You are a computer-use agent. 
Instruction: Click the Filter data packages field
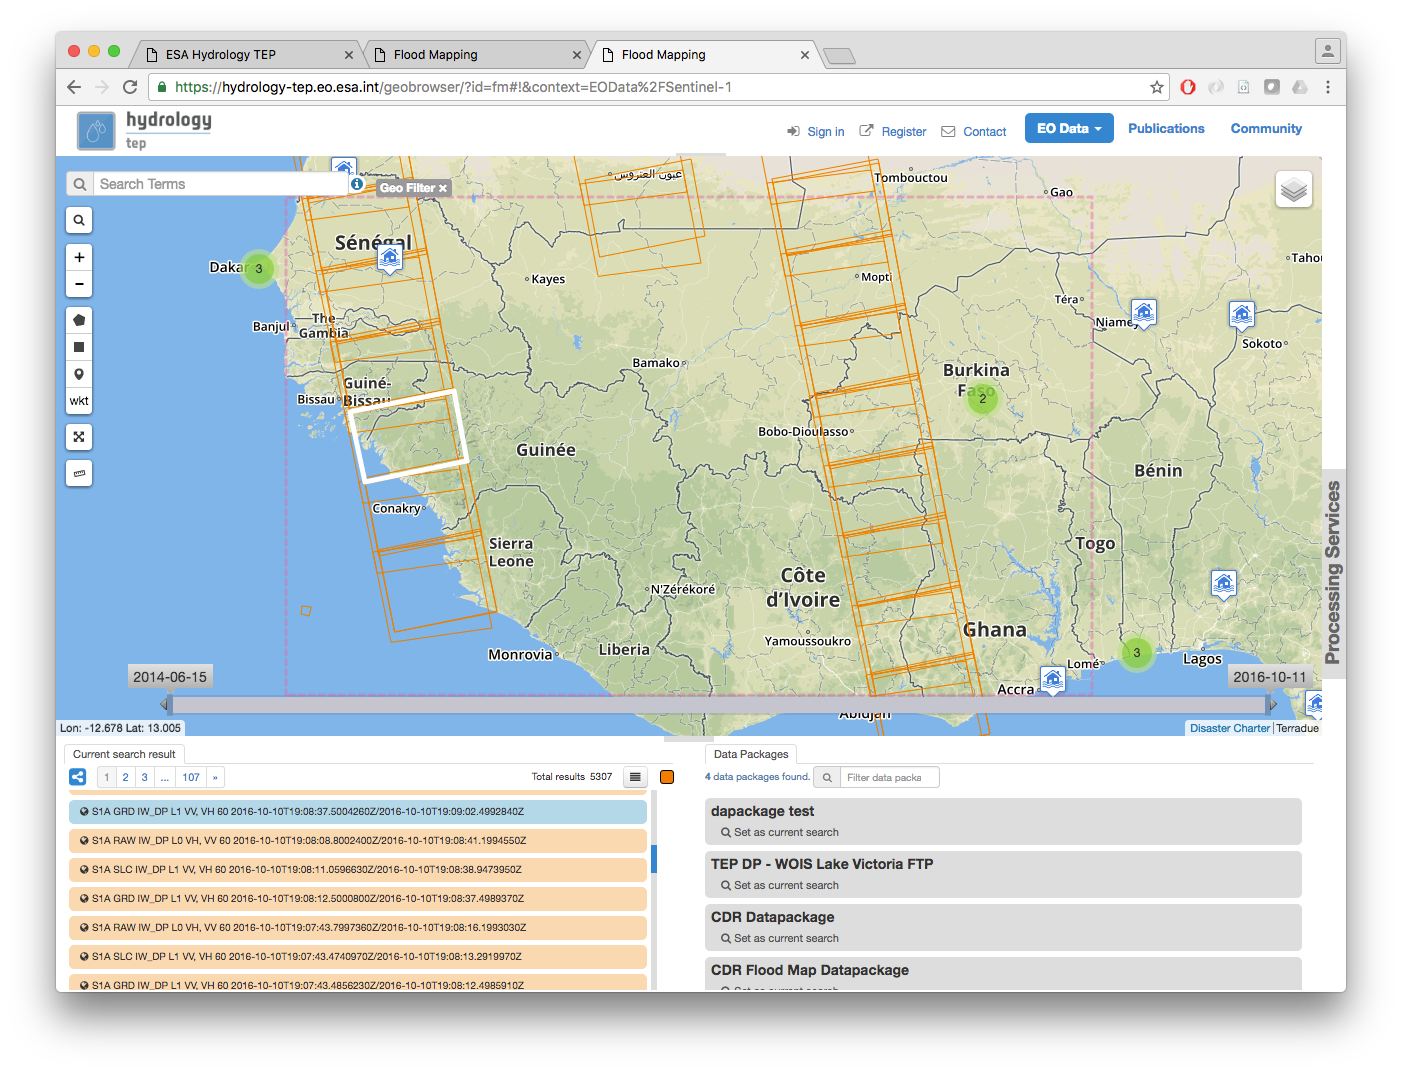point(890,777)
